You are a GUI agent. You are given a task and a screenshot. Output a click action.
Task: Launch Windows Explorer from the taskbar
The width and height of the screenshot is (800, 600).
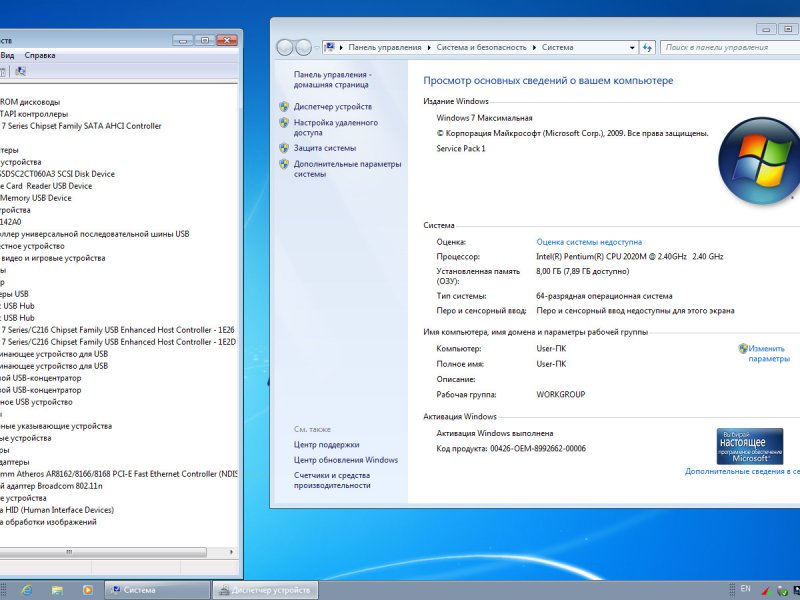[x=57, y=590]
